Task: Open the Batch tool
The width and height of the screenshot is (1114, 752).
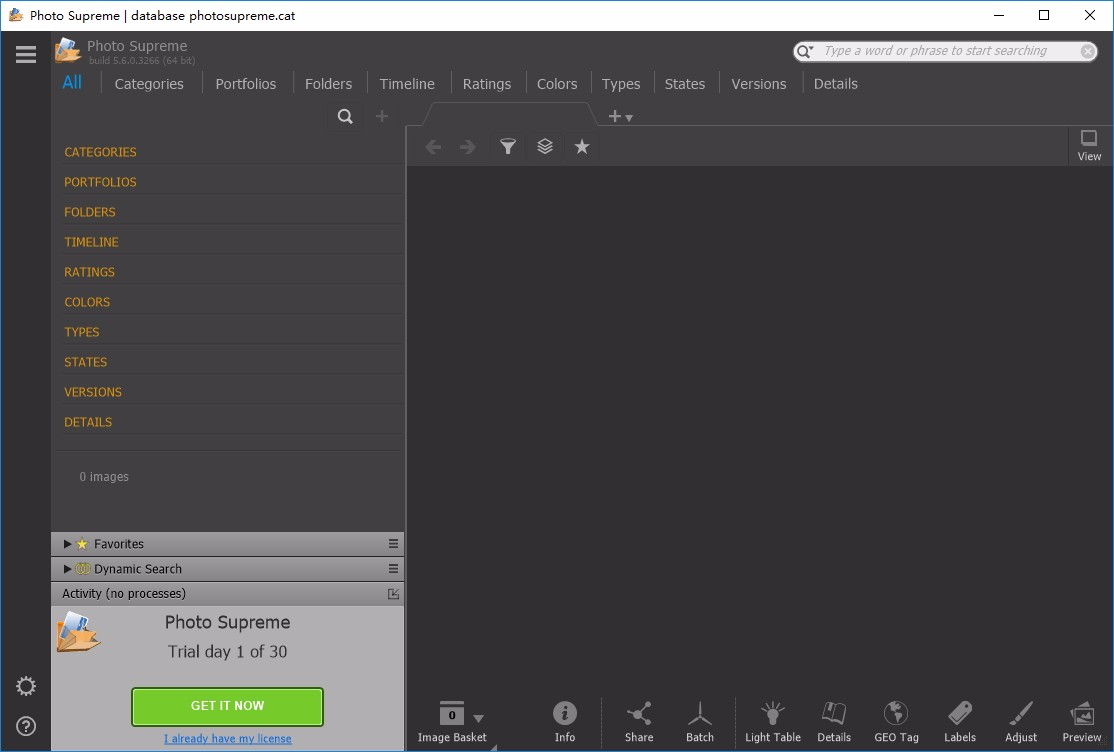Action: point(700,721)
